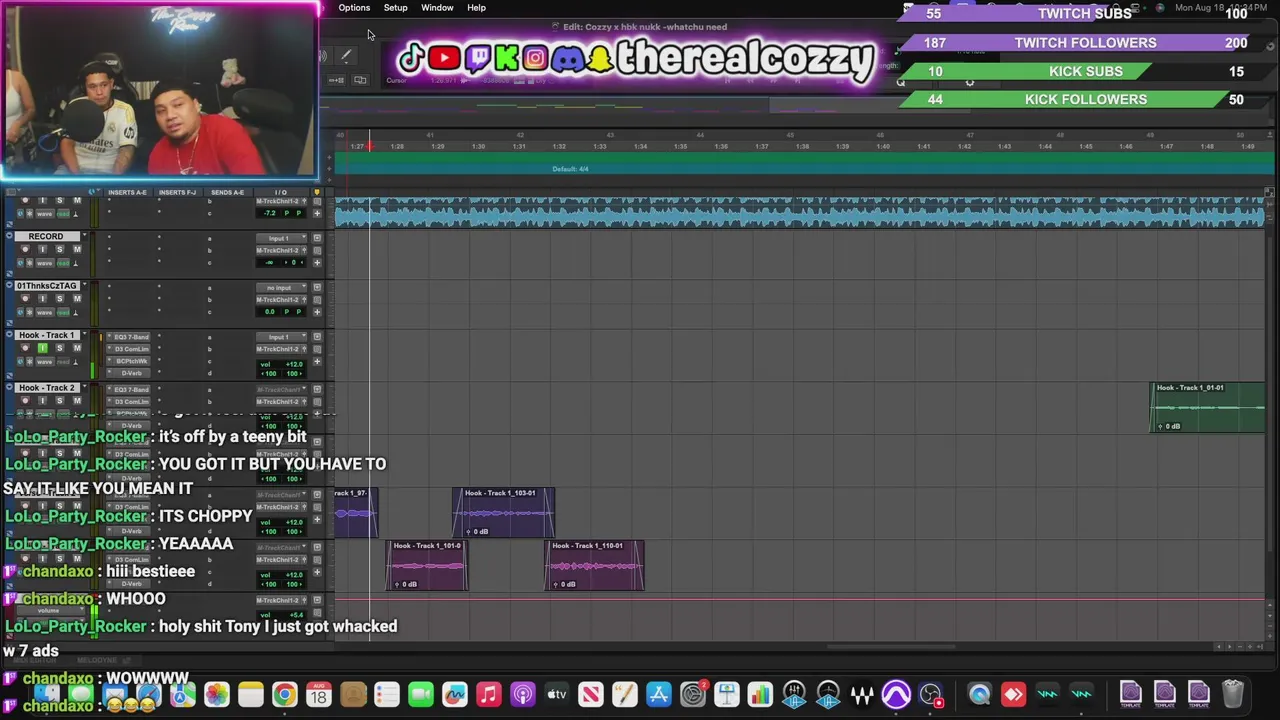The height and width of the screenshot is (720, 1280).
Task: Select the RECORD track name
Action: pos(46,236)
